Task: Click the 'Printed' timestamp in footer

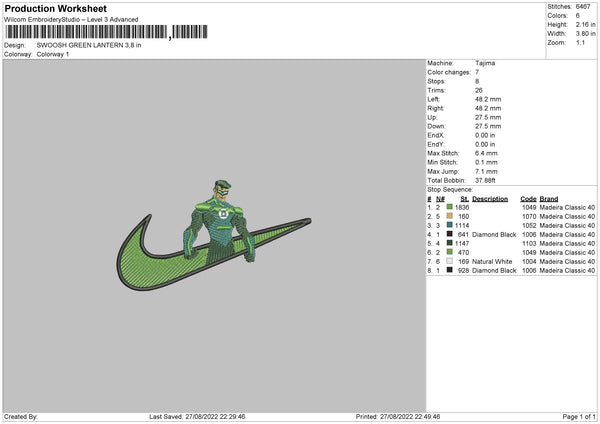Action: tap(398, 417)
